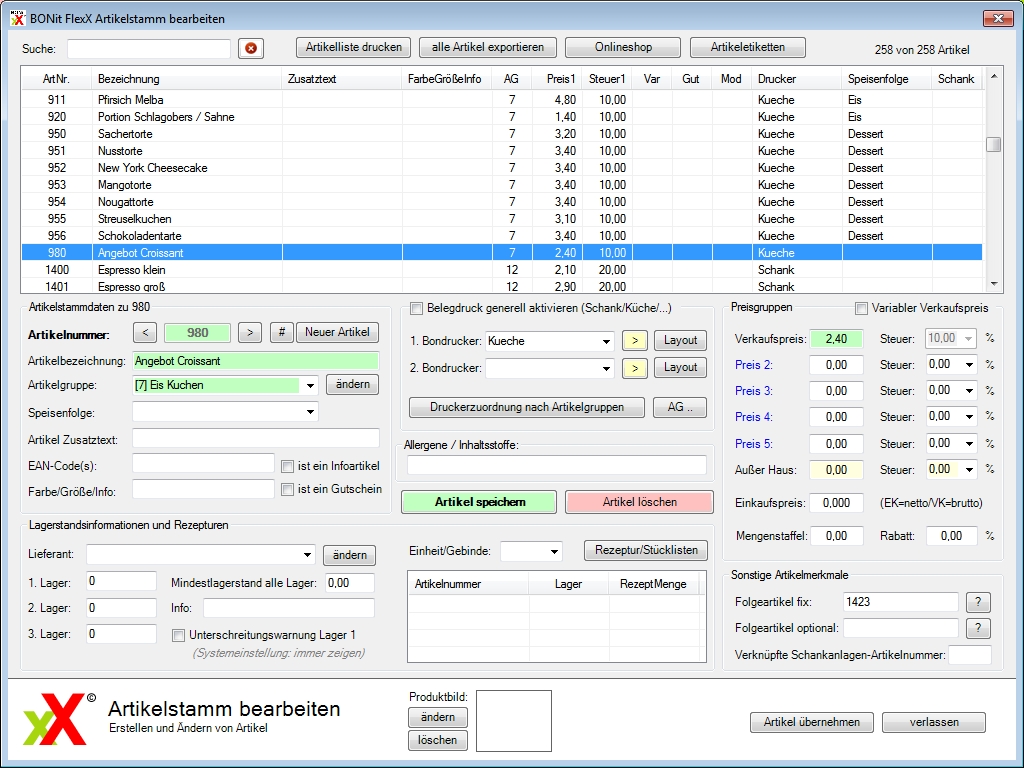Export all articles via 'alle Artikel exportieren'

click(488, 47)
